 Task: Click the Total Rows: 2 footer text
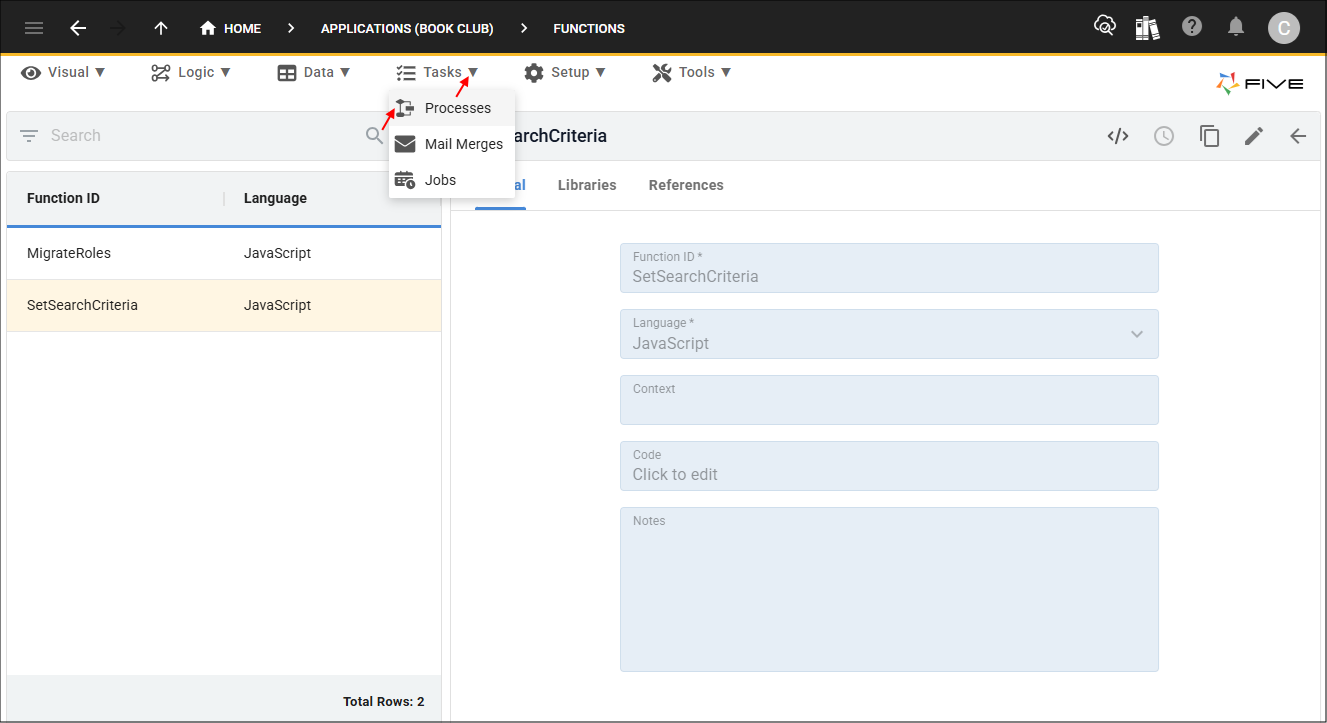pos(383,702)
